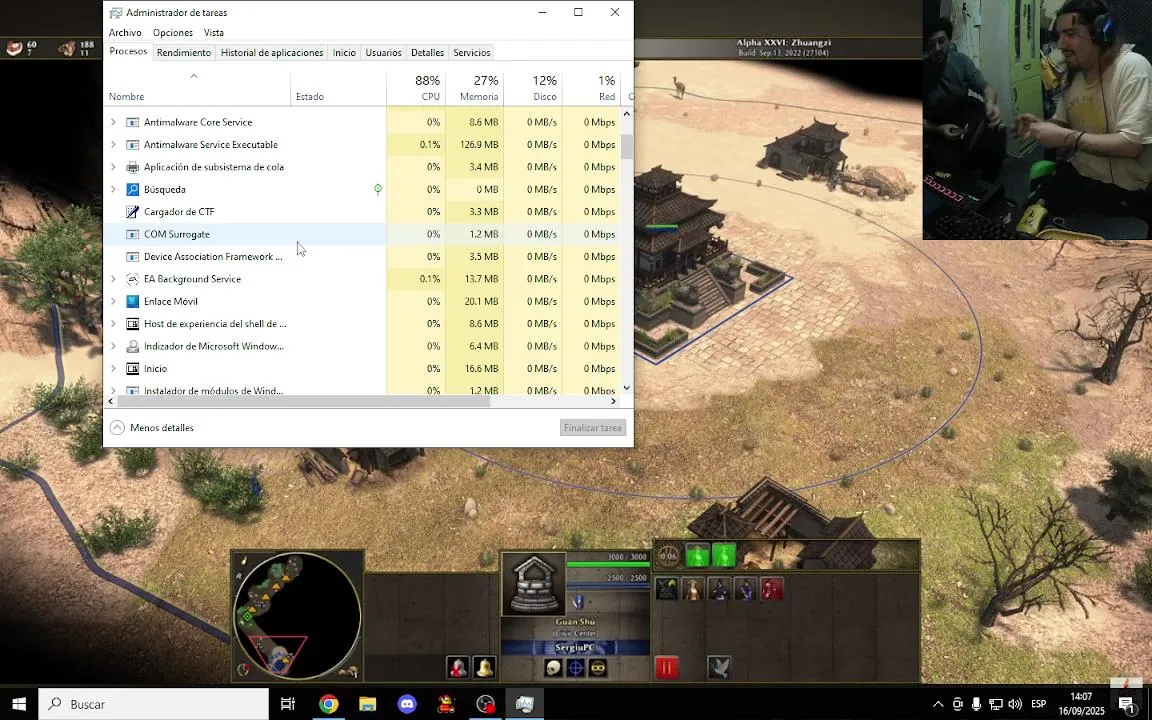Expand the Búsqueda process group
1152x720 pixels.
point(113,190)
